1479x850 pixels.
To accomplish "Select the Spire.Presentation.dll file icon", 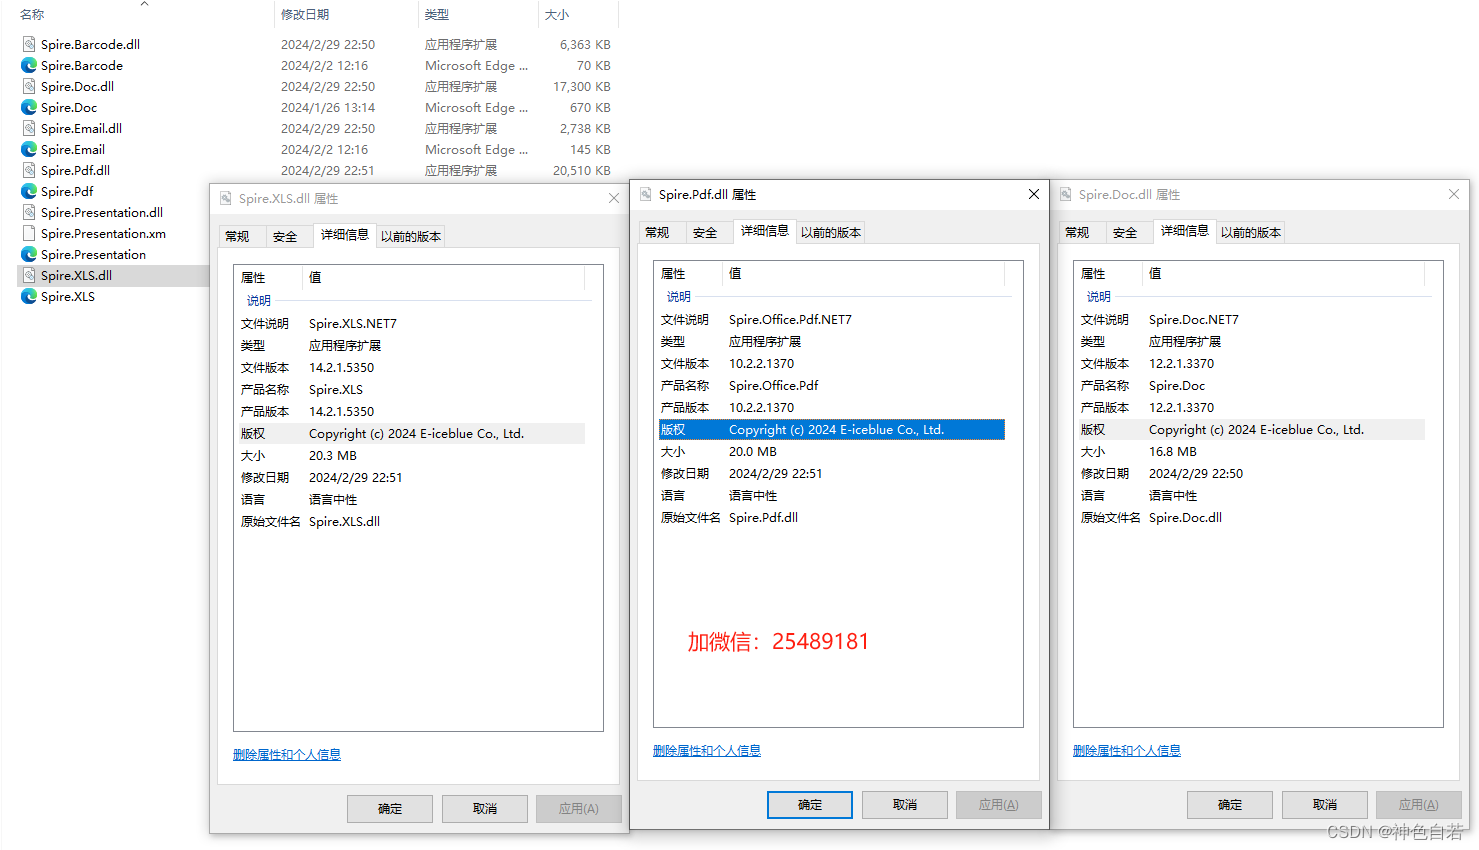I will coord(29,212).
